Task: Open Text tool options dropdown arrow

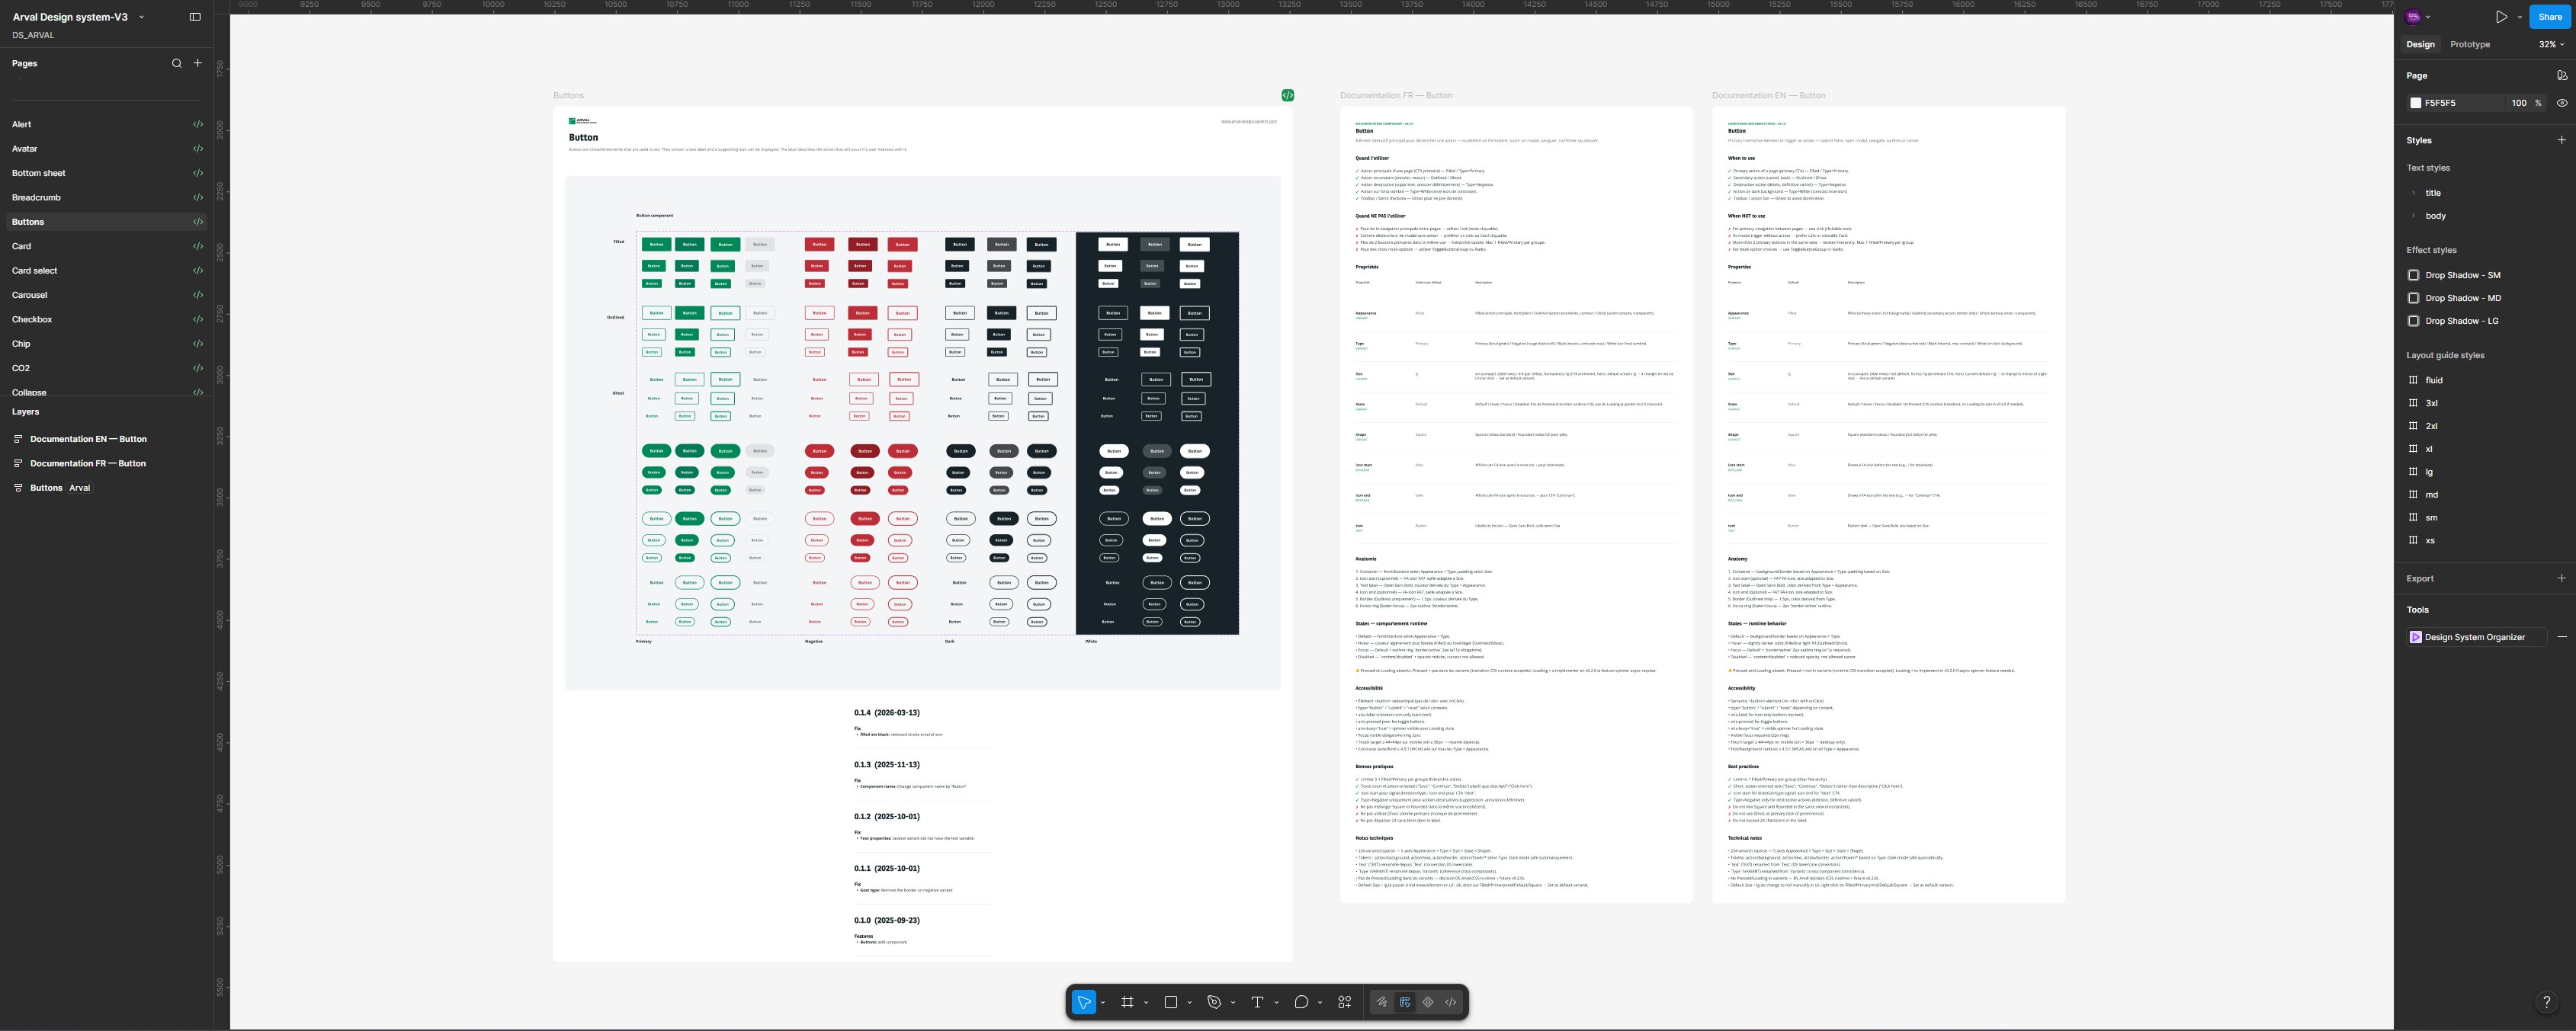Action: point(1276,1003)
